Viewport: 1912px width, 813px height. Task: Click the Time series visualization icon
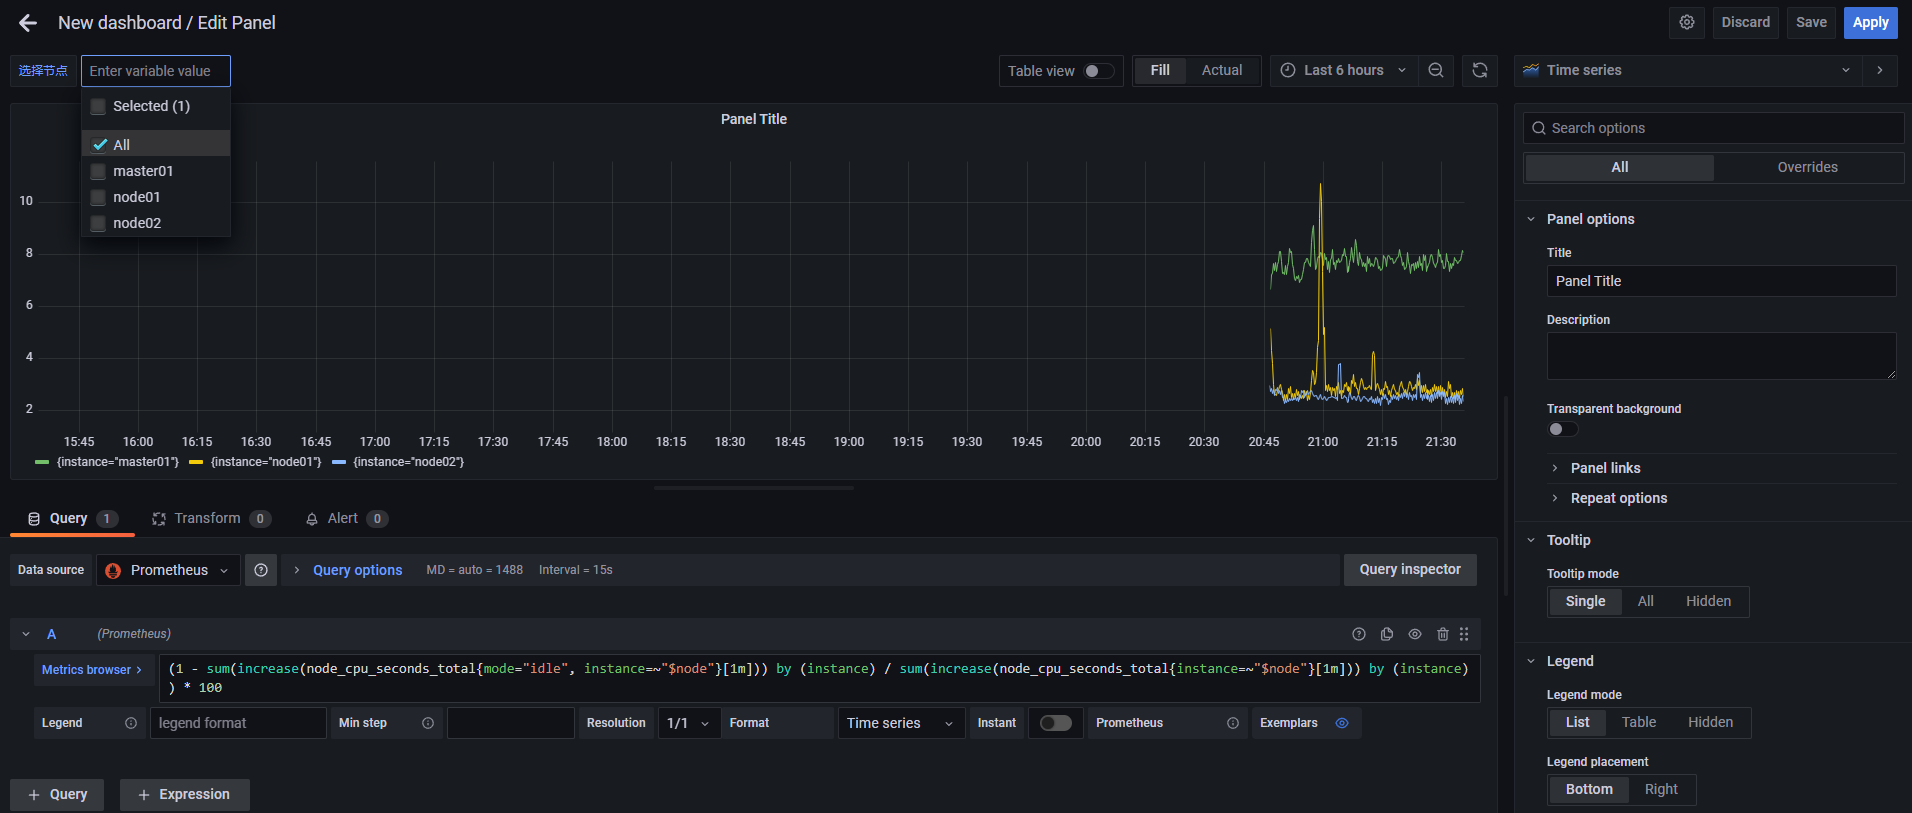(1531, 70)
